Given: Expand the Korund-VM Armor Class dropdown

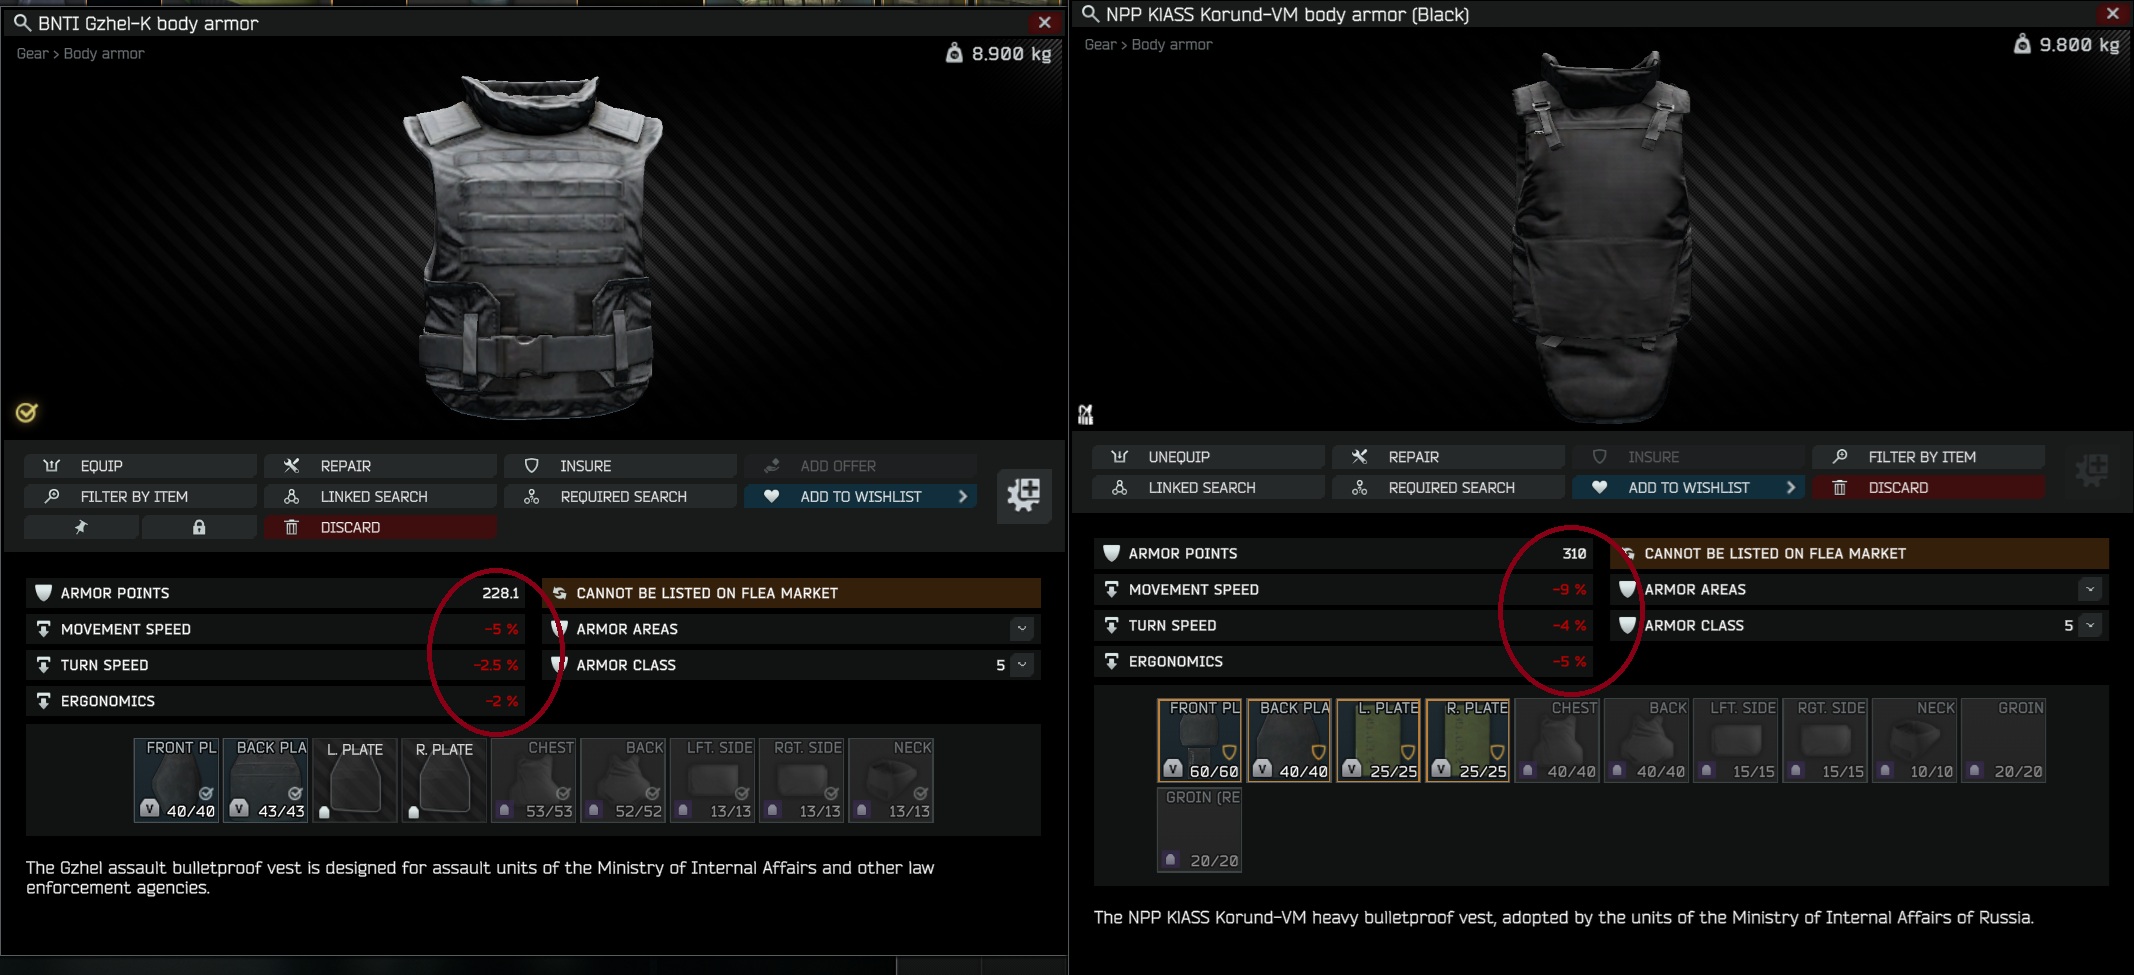Looking at the screenshot, I should tap(2090, 626).
